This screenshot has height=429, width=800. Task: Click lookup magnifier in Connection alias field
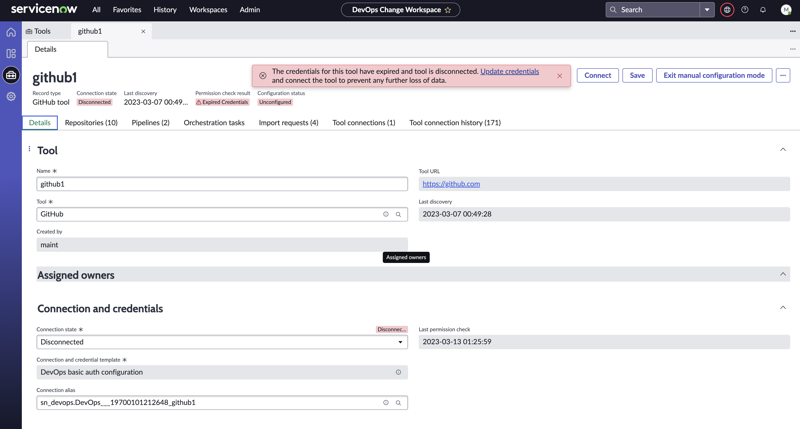(398, 402)
